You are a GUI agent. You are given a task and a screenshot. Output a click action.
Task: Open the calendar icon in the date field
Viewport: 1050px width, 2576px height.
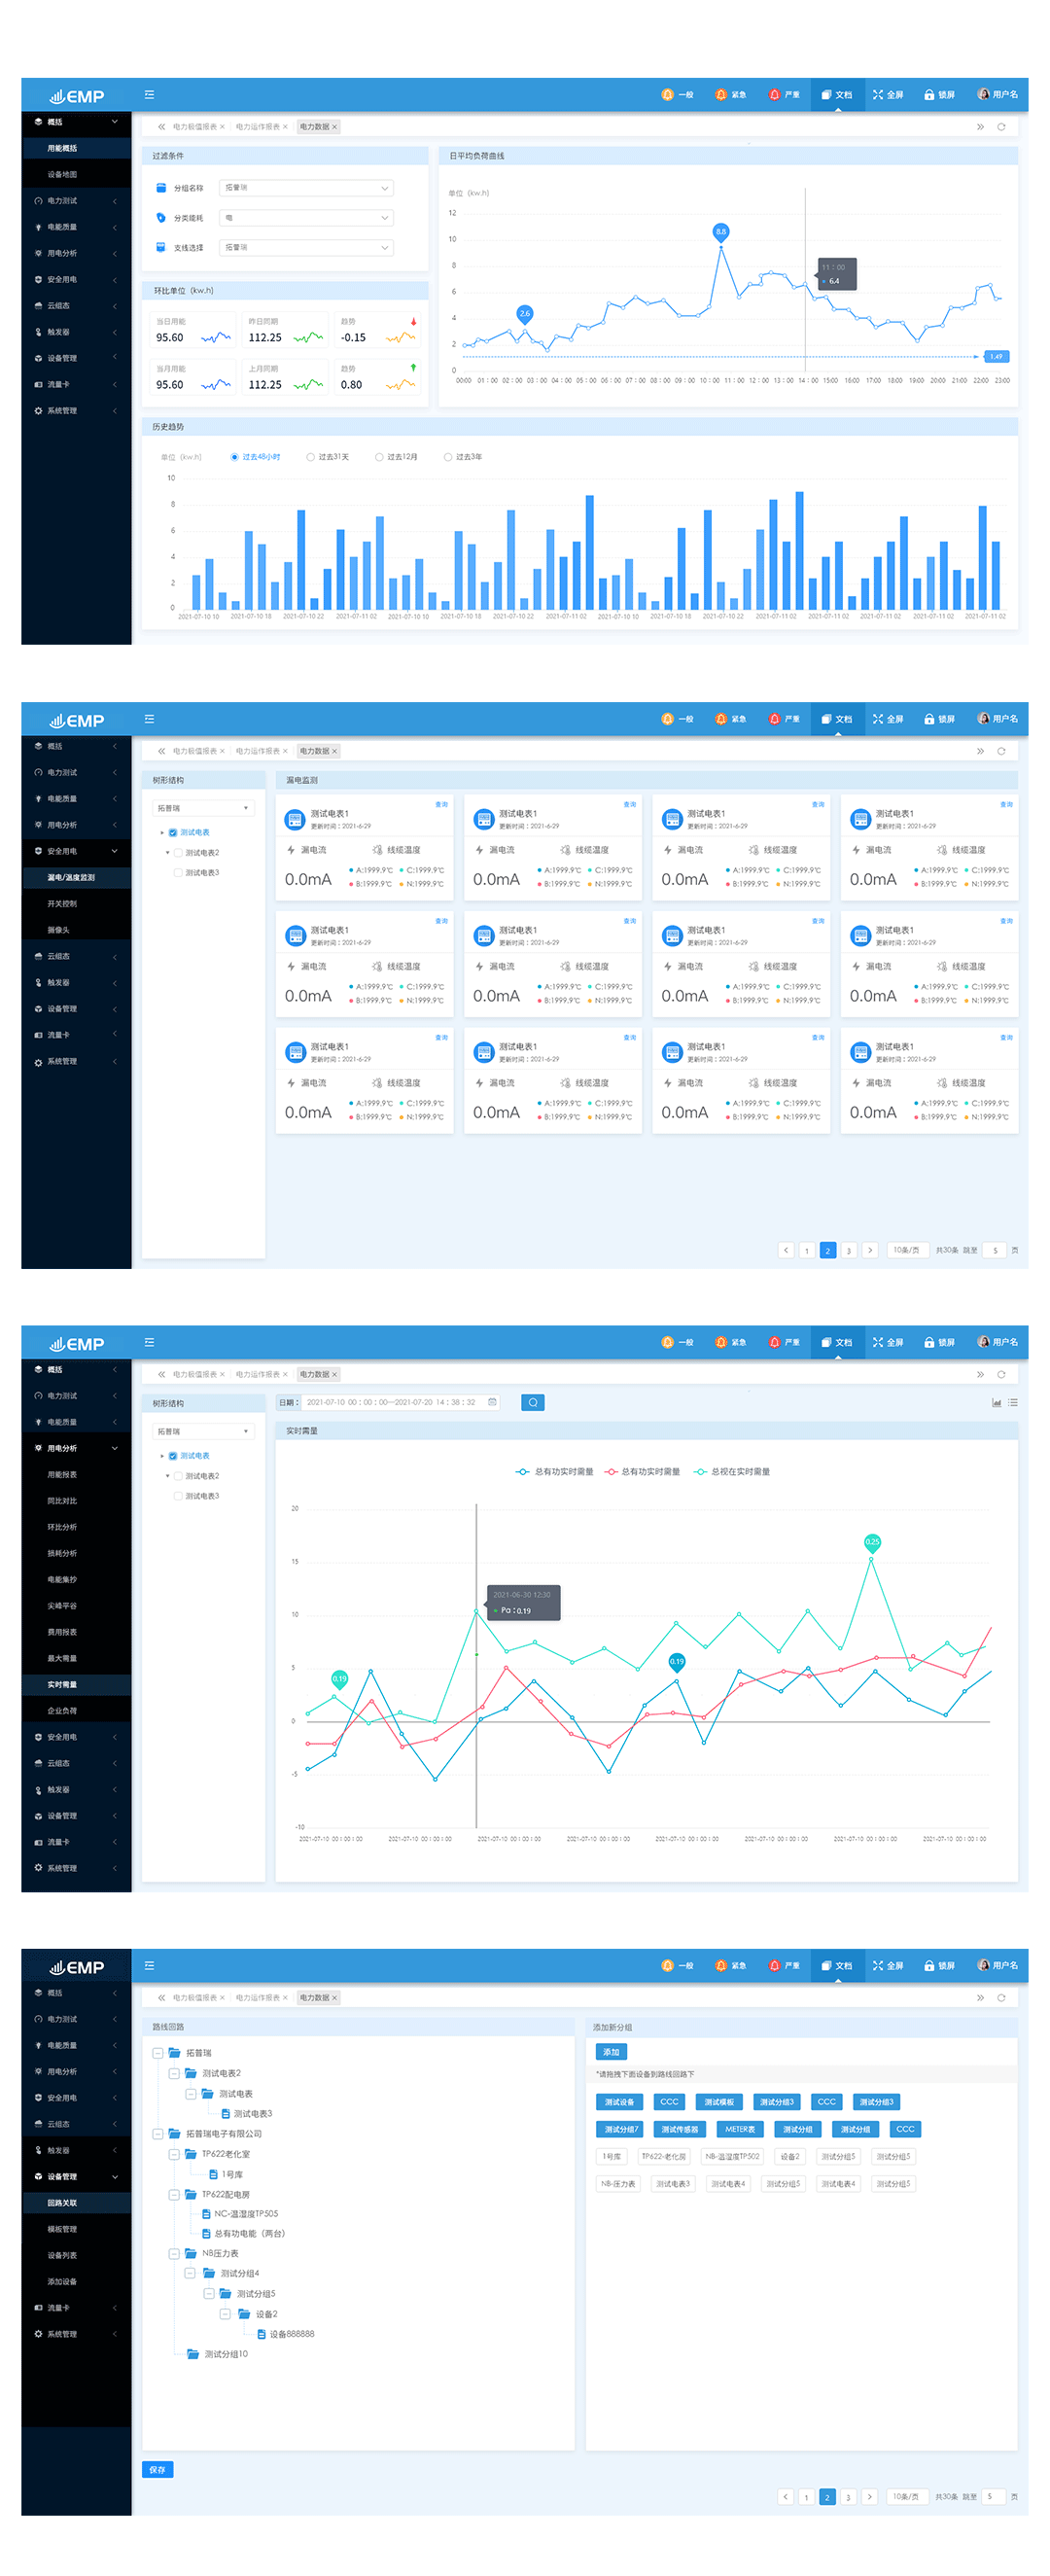[x=492, y=1402]
